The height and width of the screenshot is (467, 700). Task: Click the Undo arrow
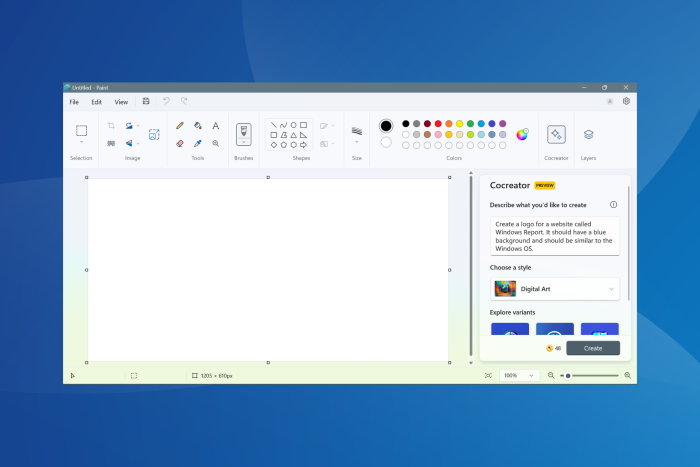[166, 101]
